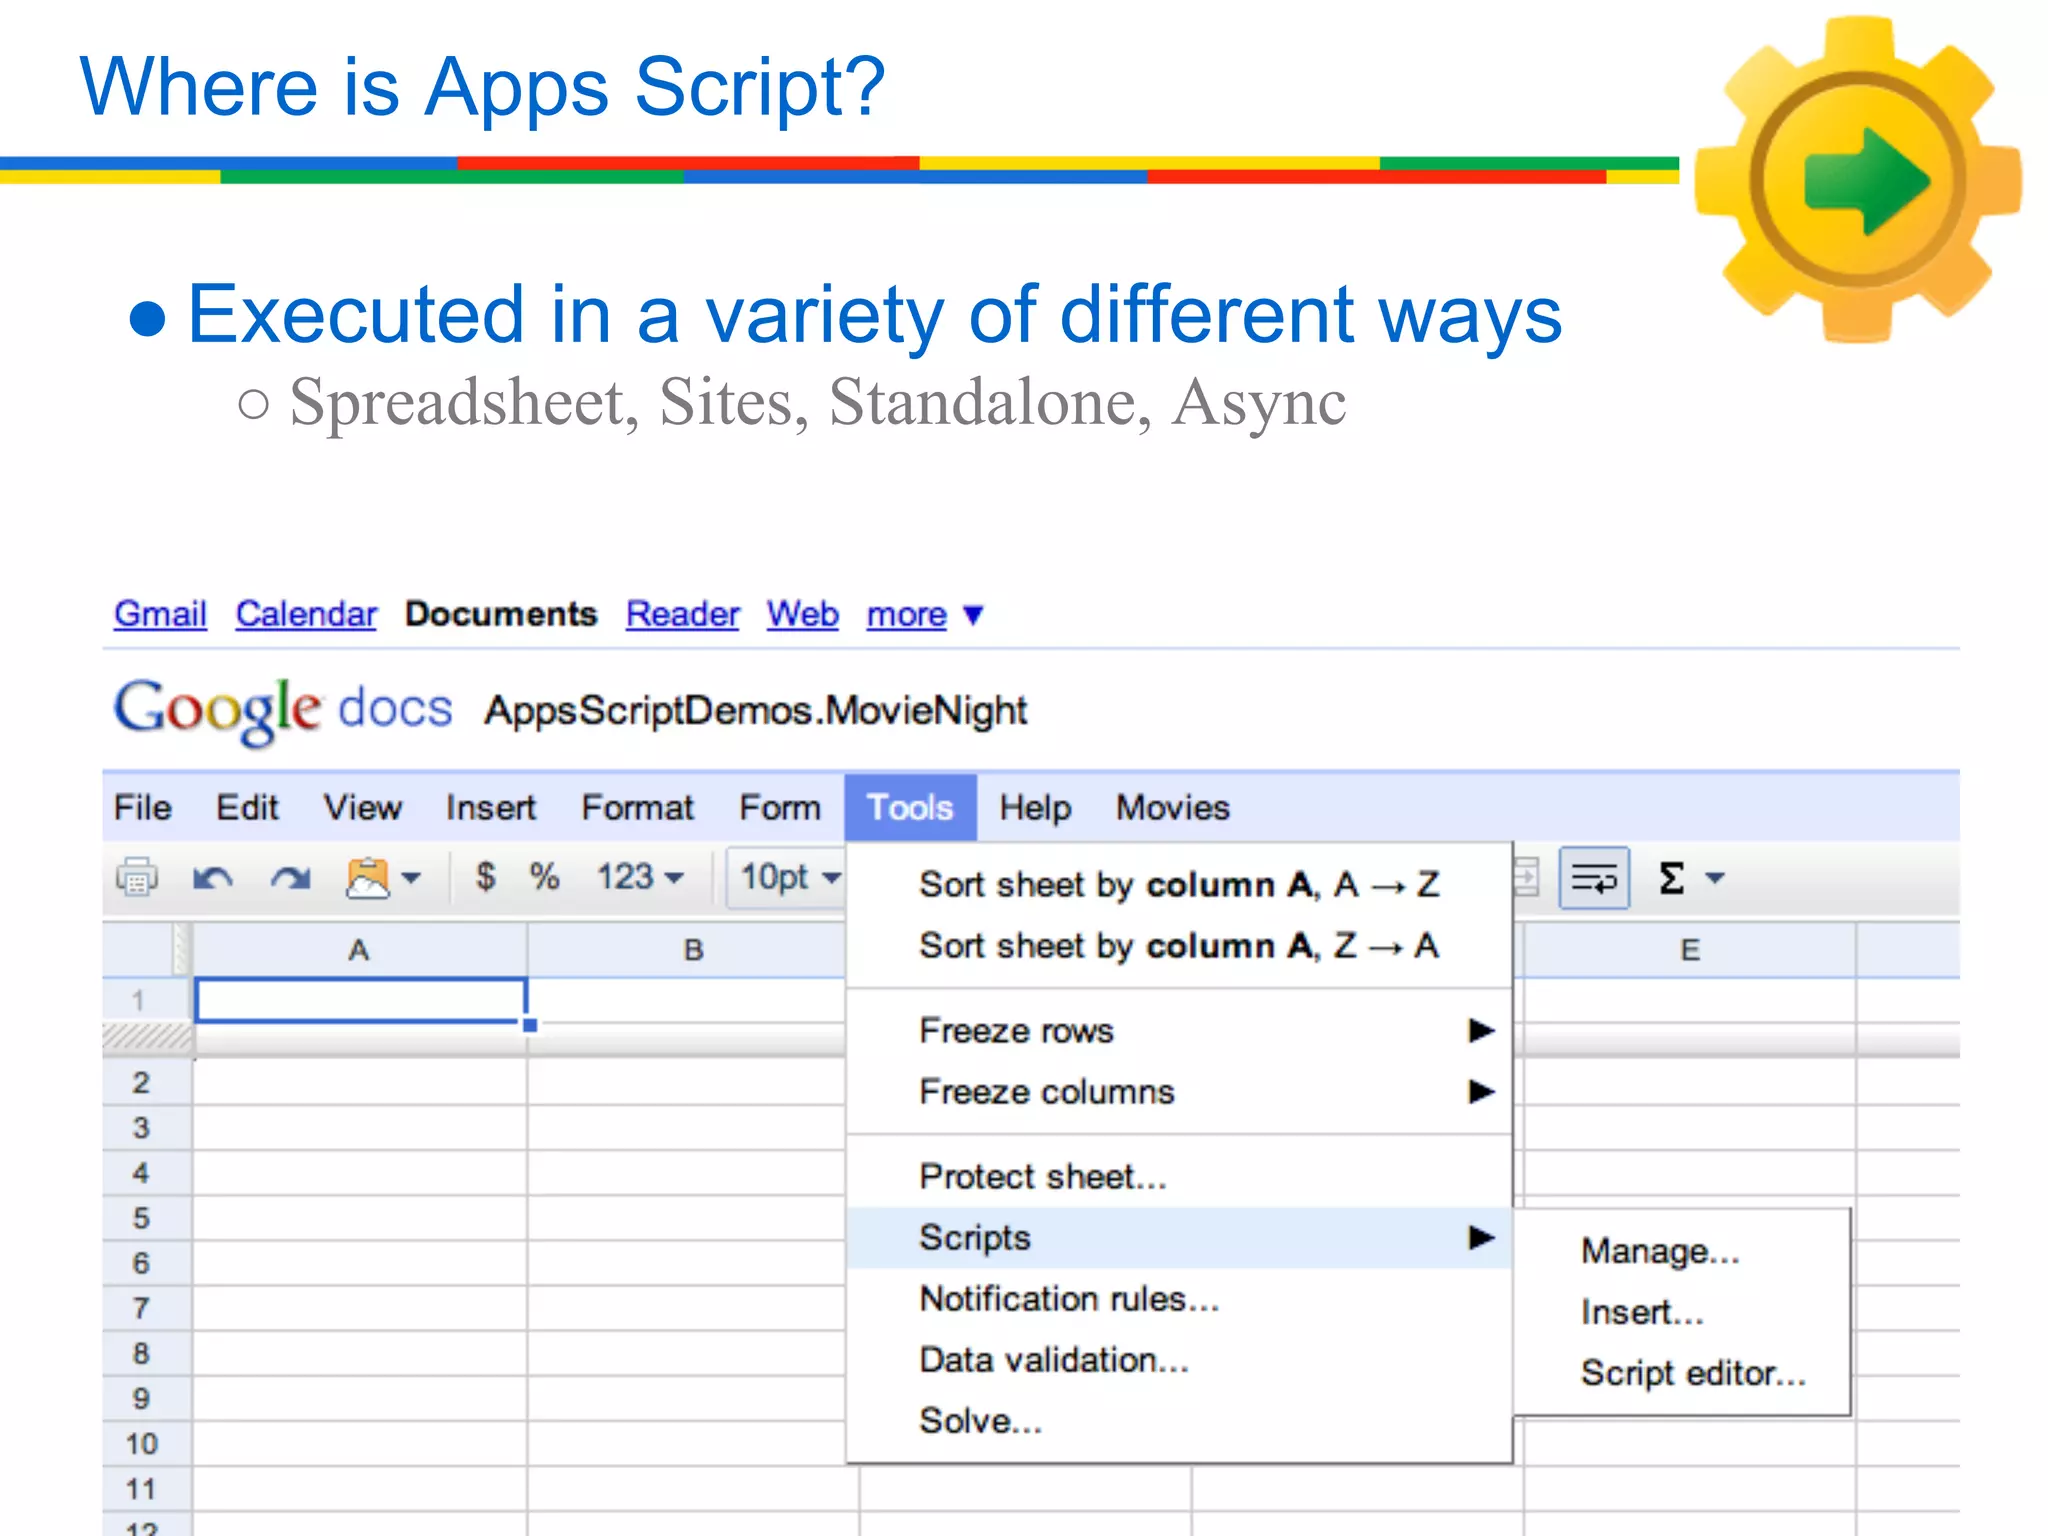Open the 123 number format dropdown
This screenshot has height=1536, width=2048.
(640, 877)
